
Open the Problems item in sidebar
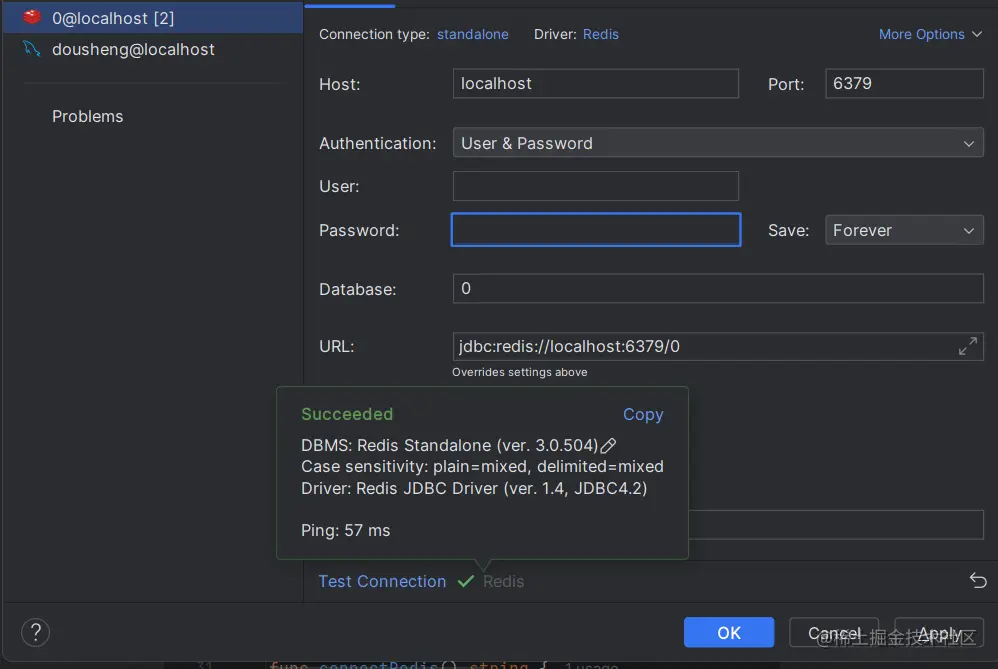tap(88, 116)
